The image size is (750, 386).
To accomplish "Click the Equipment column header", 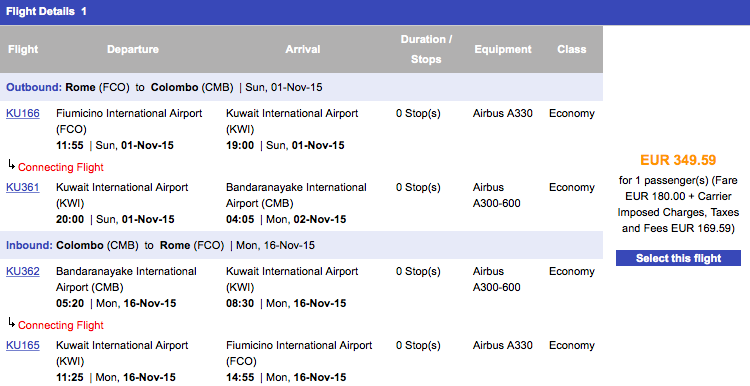I will click(503, 49).
